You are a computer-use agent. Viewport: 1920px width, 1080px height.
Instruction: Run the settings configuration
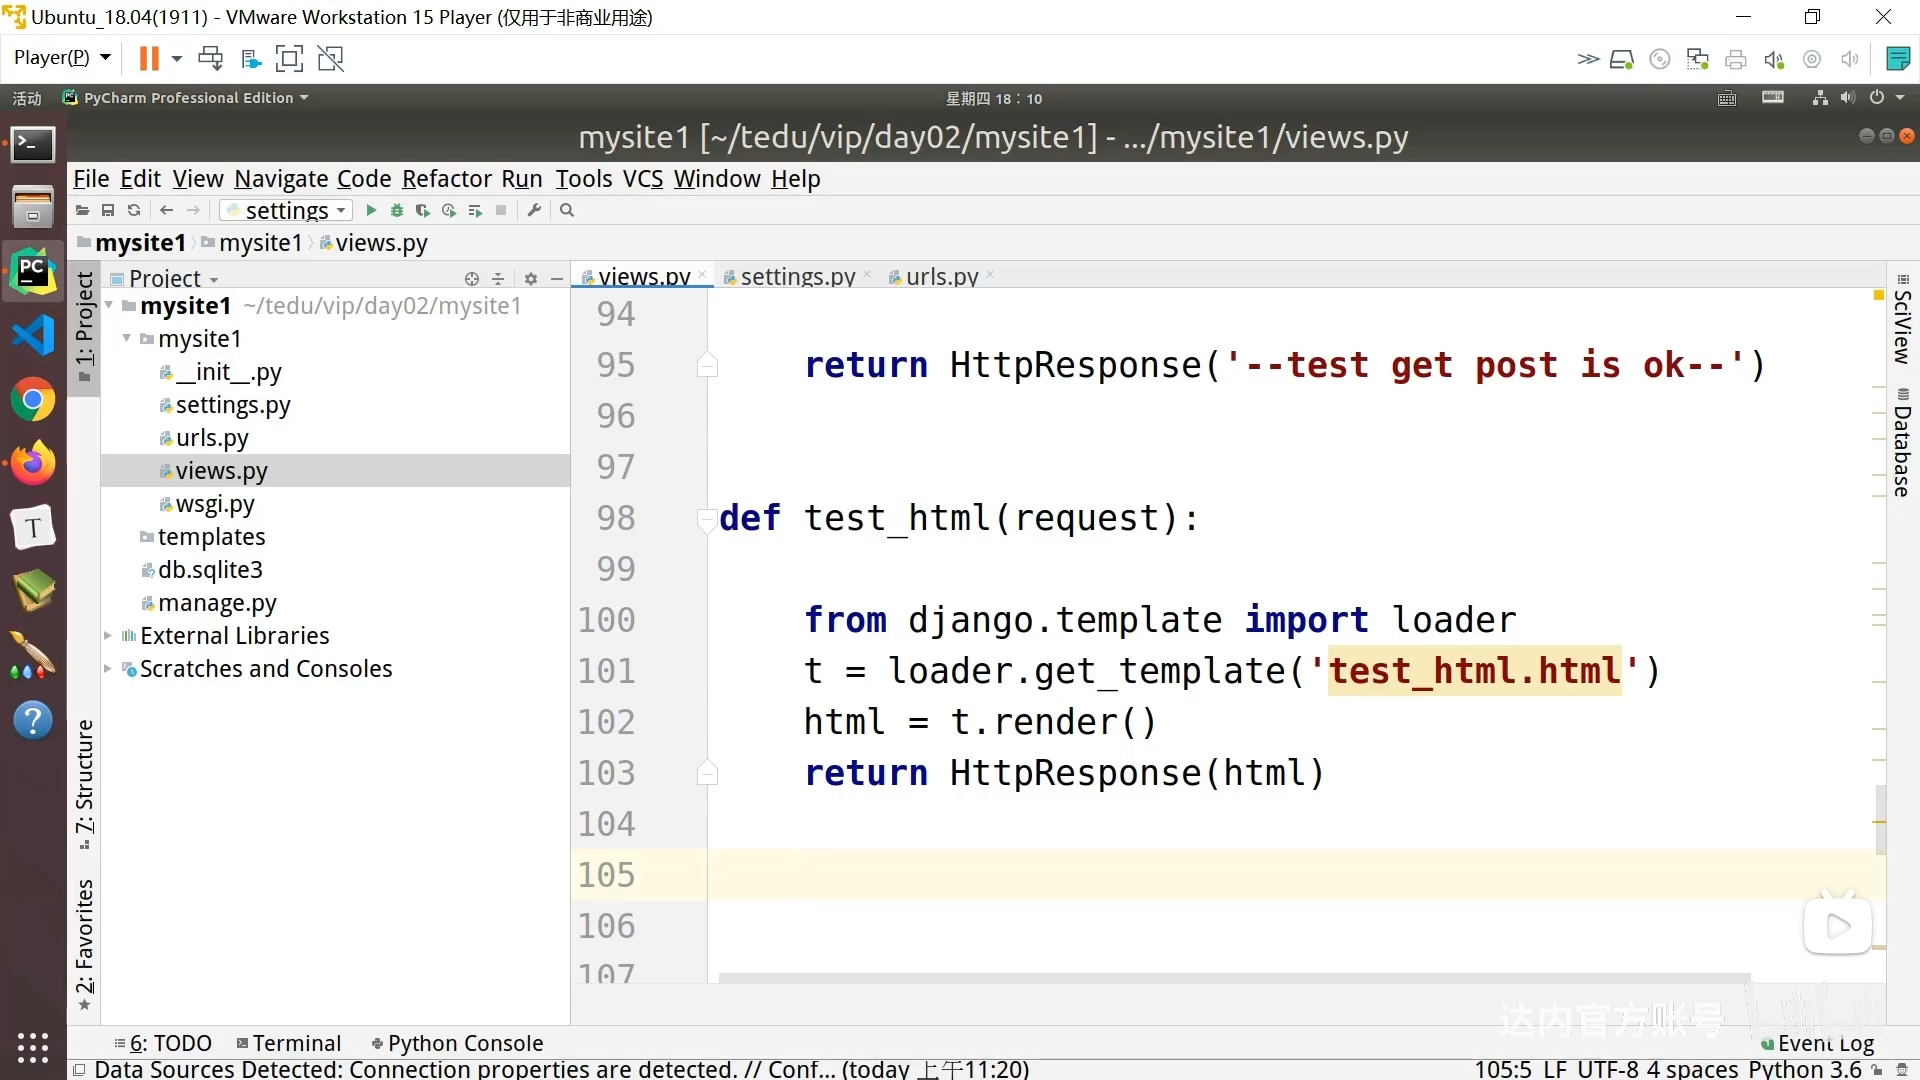[371, 210]
